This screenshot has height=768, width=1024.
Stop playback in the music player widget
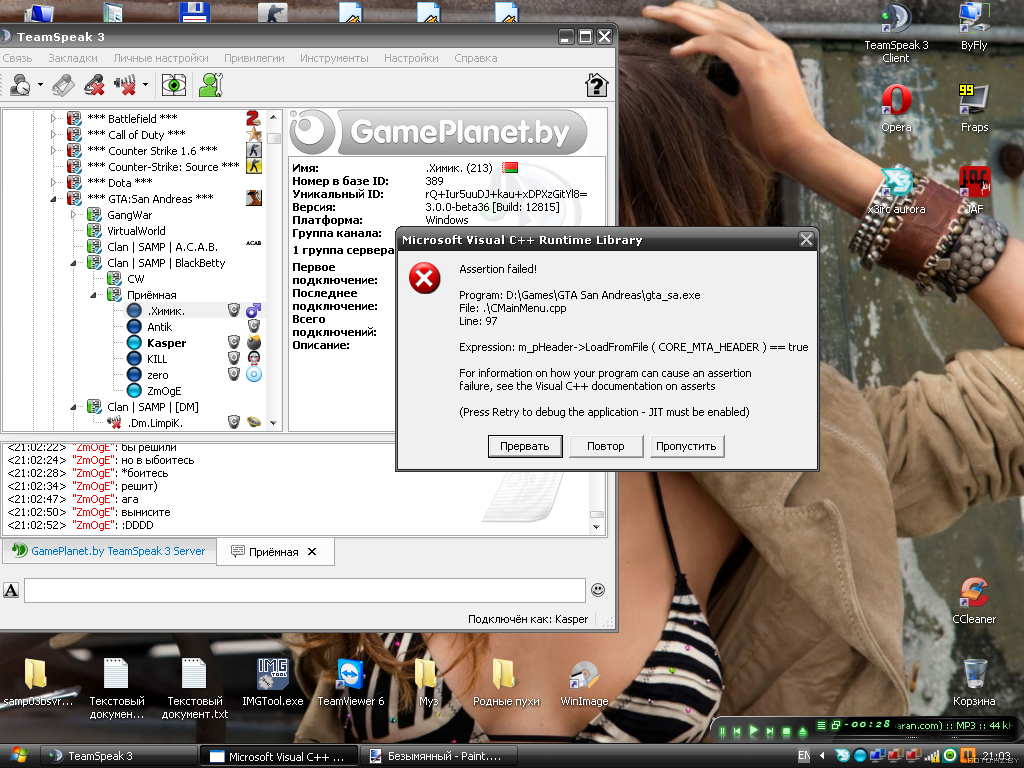(x=786, y=732)
